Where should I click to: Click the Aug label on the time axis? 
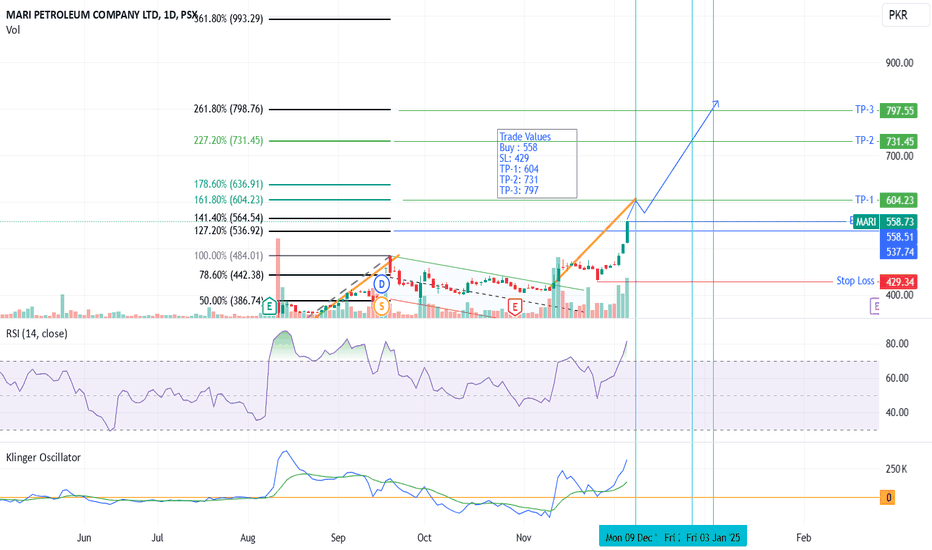(x=247, y=538)
